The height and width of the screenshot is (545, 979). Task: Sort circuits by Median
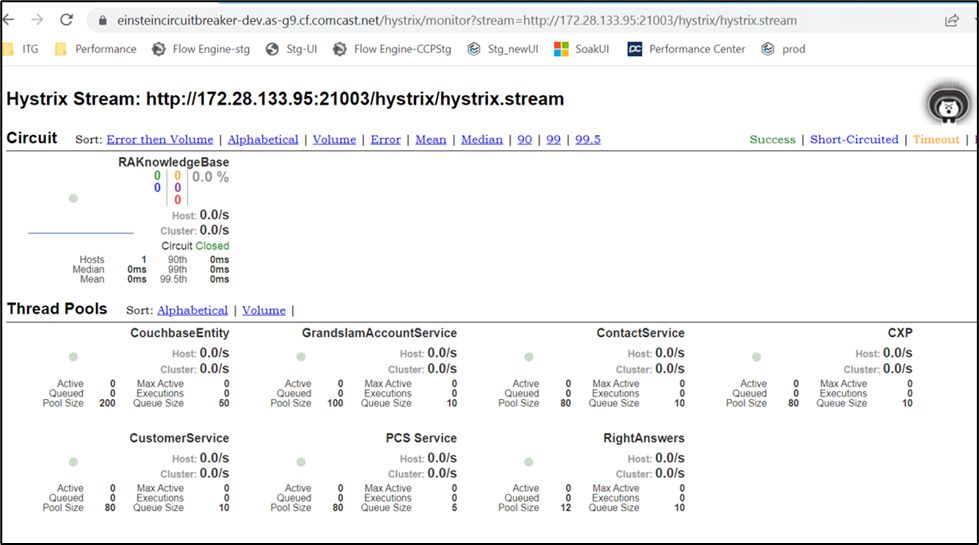click(481, 139)
